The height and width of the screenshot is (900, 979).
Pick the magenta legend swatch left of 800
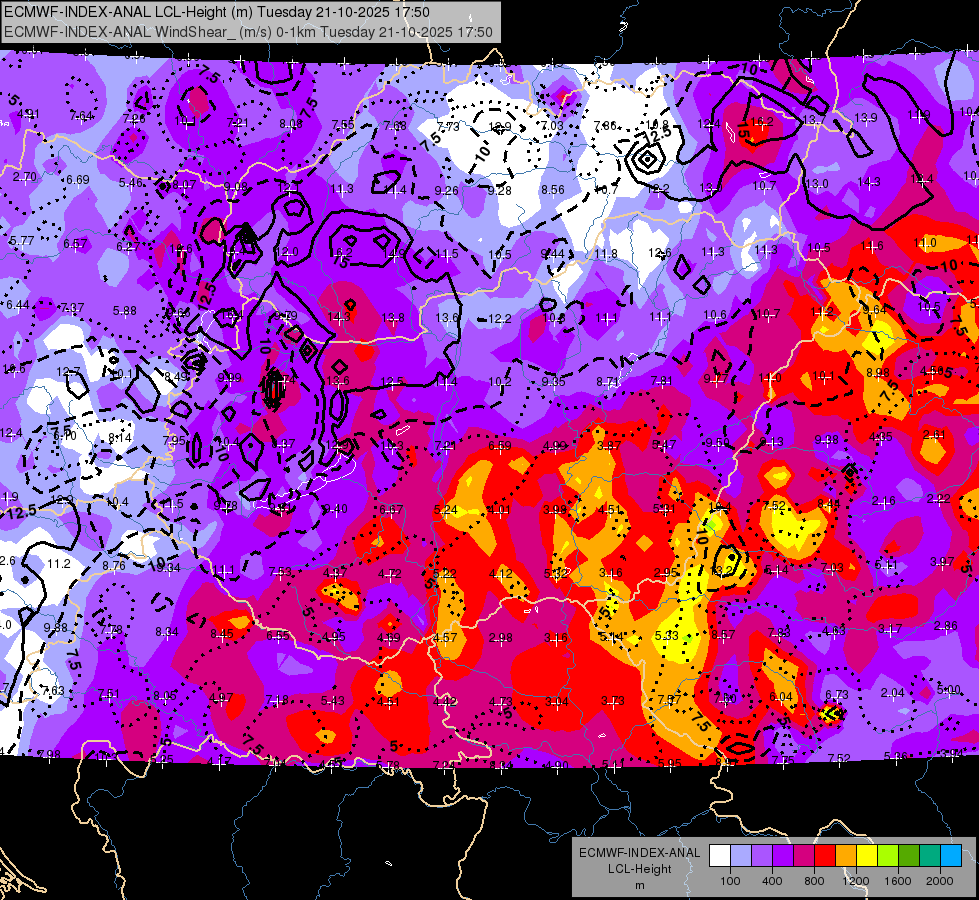(804, 856)
